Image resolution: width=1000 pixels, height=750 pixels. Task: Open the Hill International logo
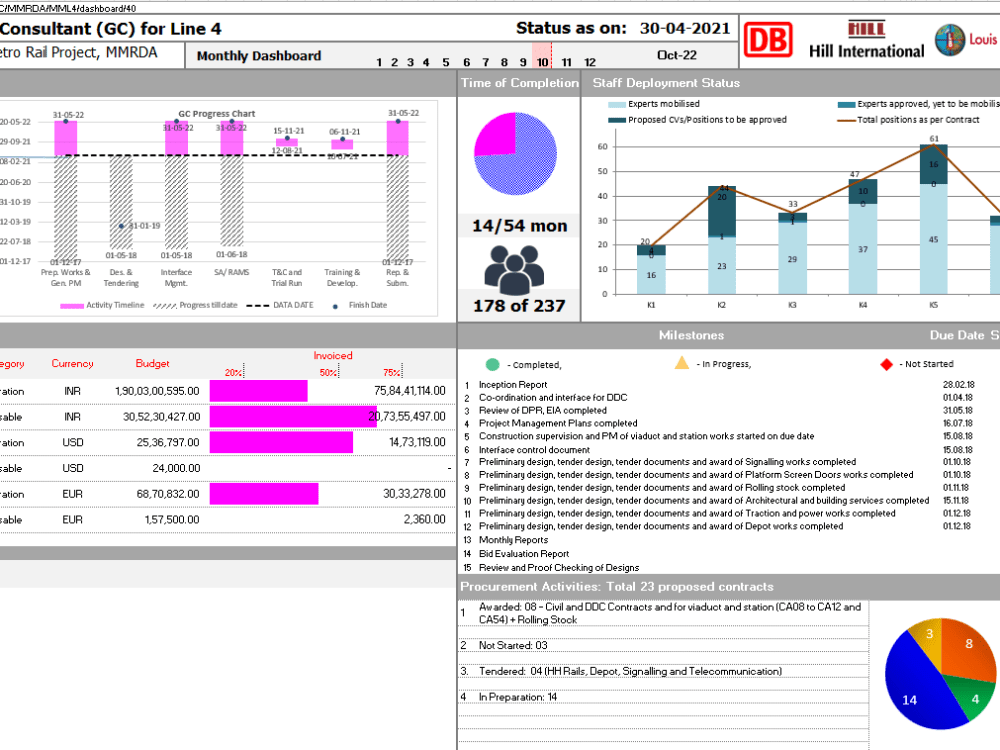869,40
